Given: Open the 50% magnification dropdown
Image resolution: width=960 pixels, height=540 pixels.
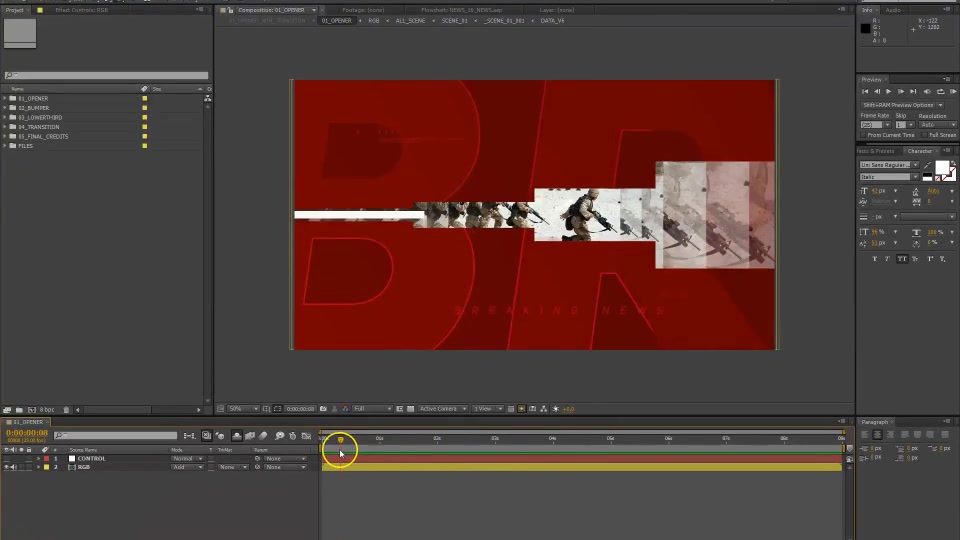Looking at the screenshot, I should (243, 409).
